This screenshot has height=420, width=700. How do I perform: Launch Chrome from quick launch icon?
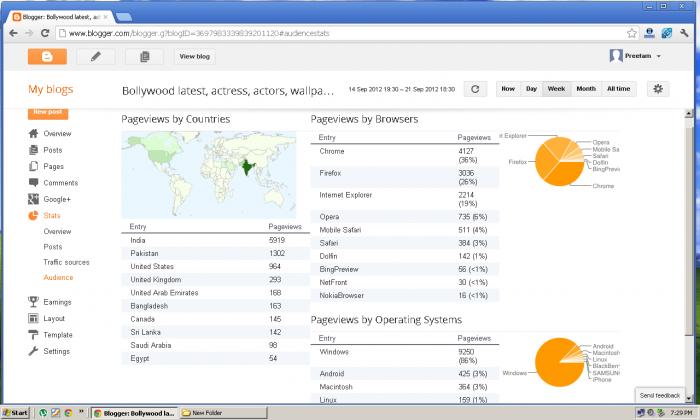(x=68, y=413)
